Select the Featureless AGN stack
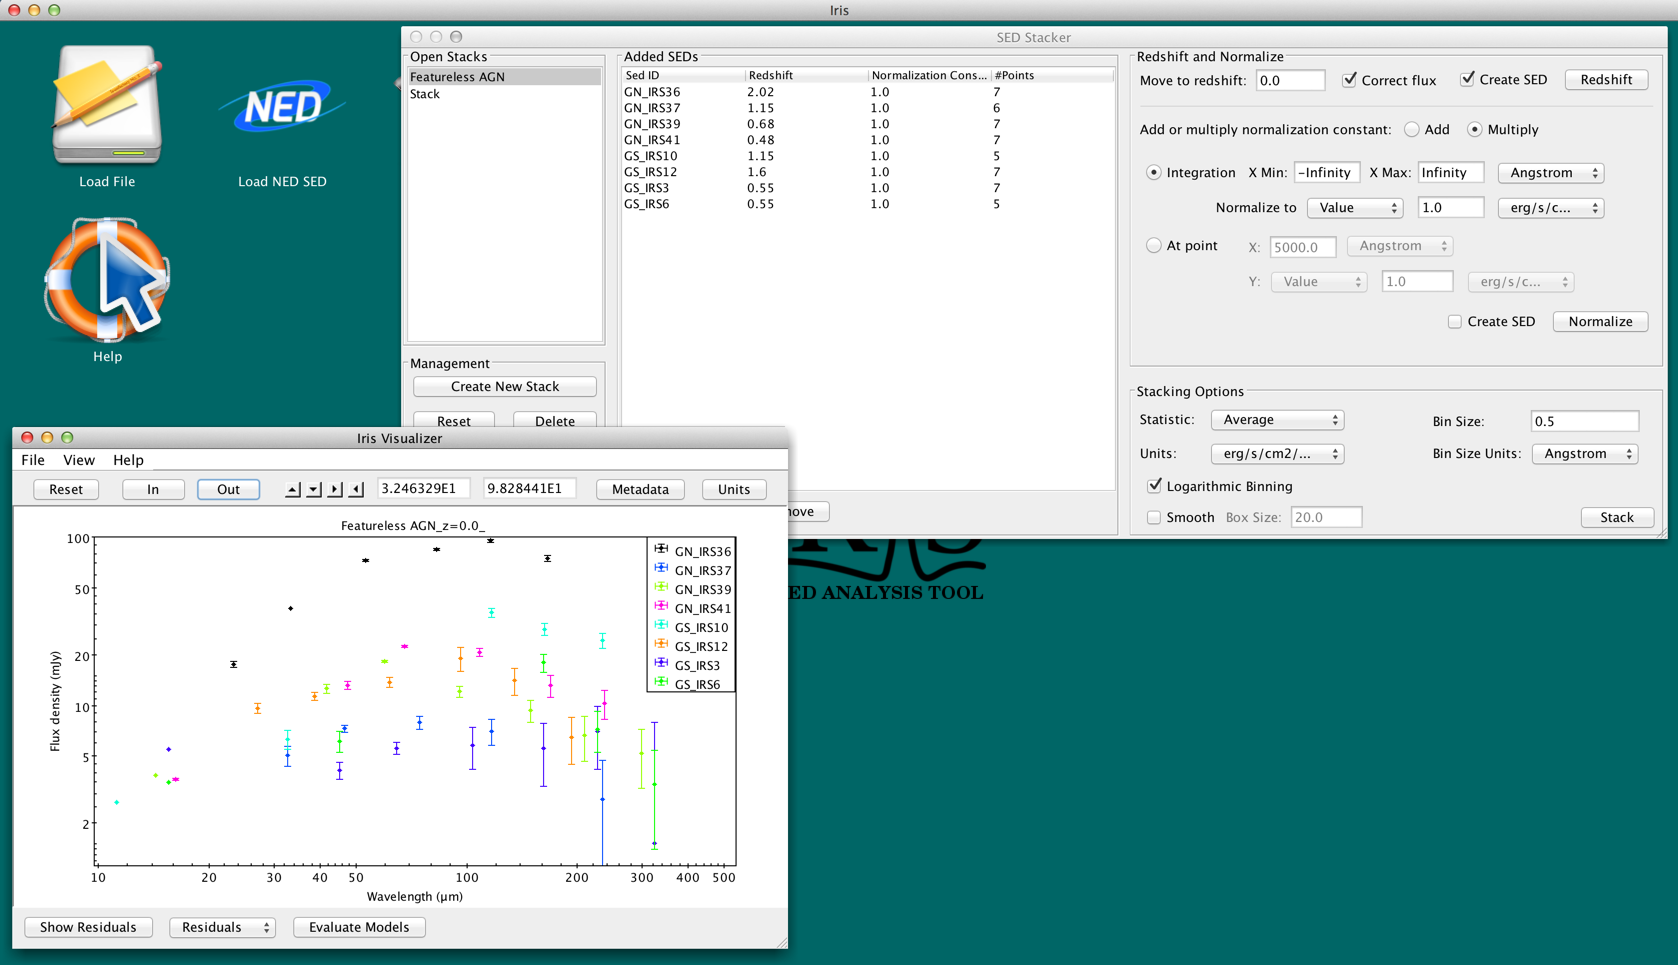This screenshot has width=1678, height=965. [504, 77]
